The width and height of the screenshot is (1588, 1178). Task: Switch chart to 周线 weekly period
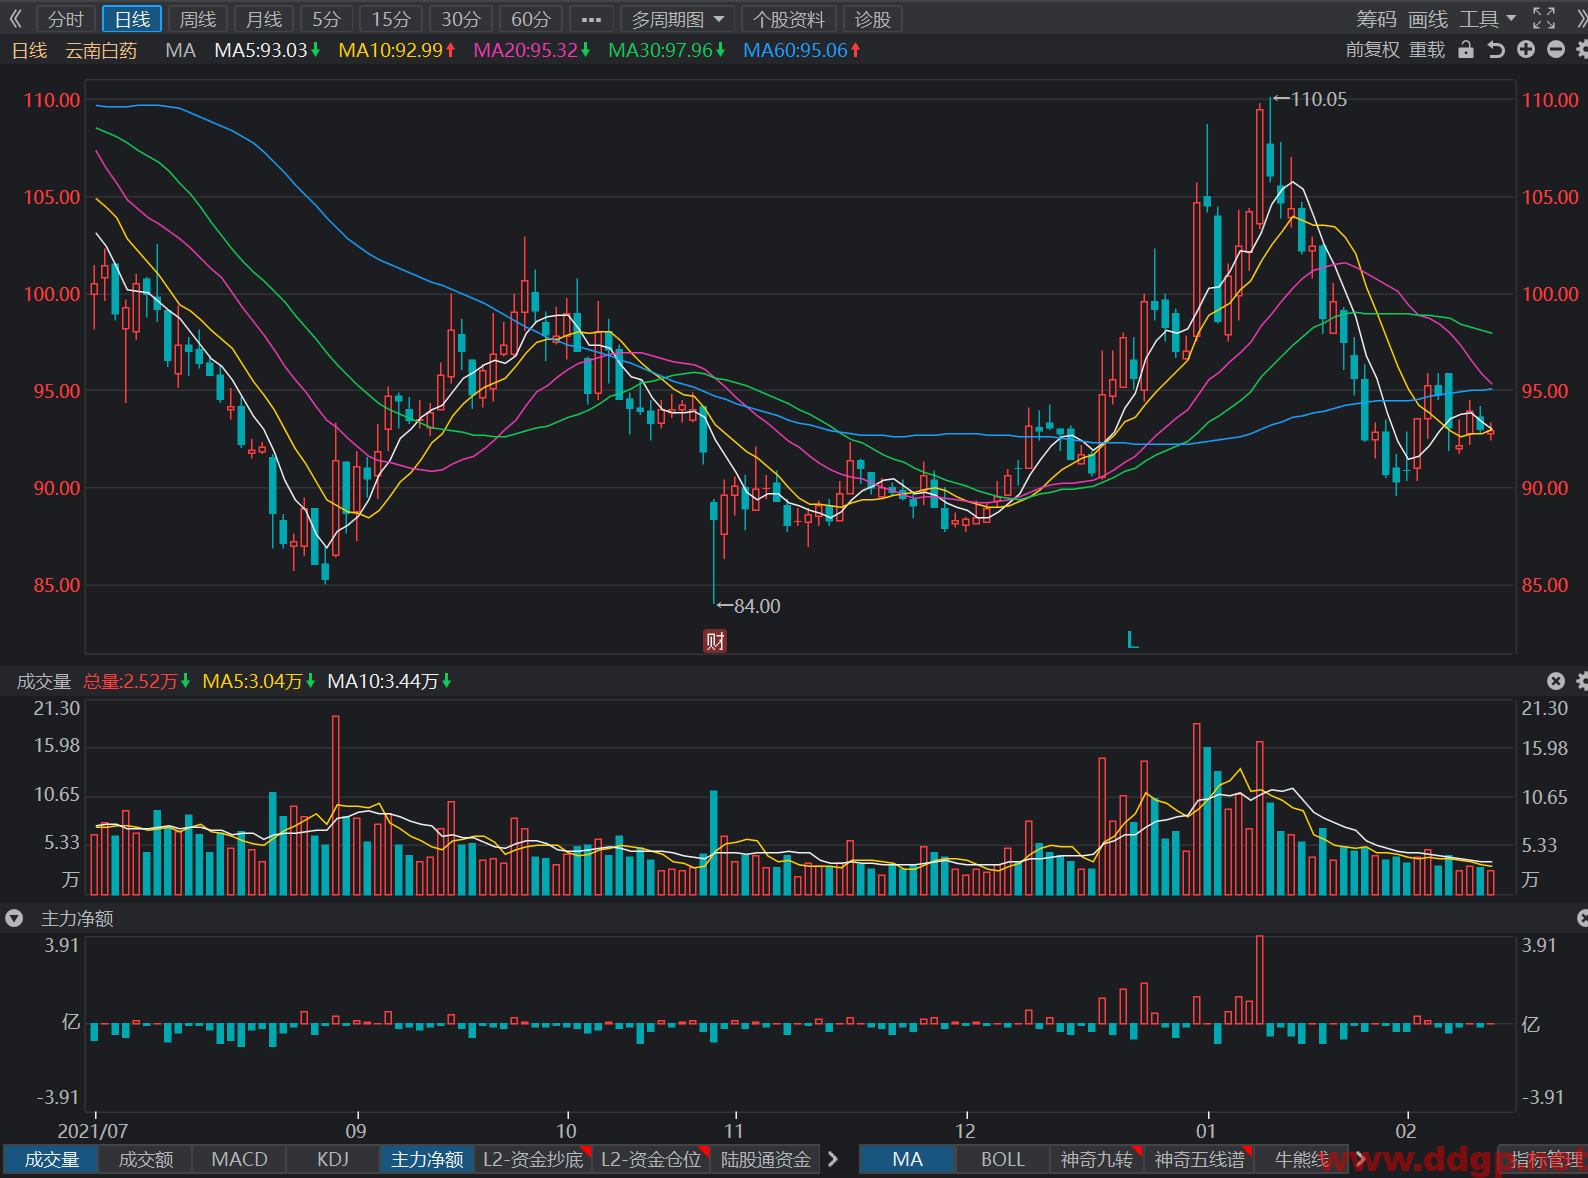(x=198, y=19)
